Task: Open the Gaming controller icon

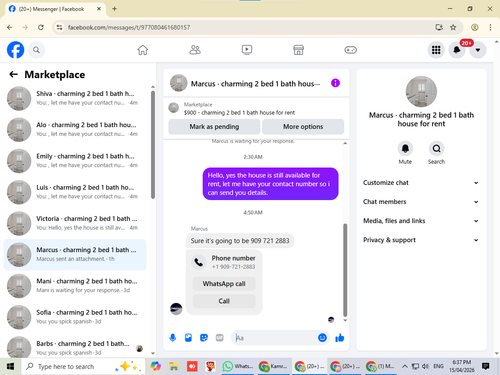Action: point(350,50)
